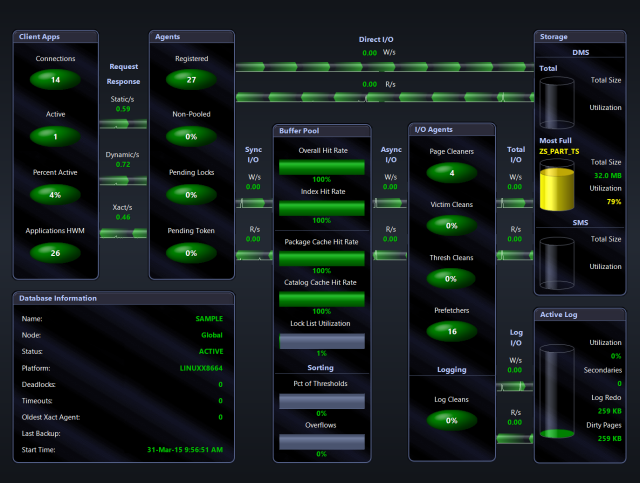
Task: Click the Index Hit Rate bar
Action: [x=322, y=208]
